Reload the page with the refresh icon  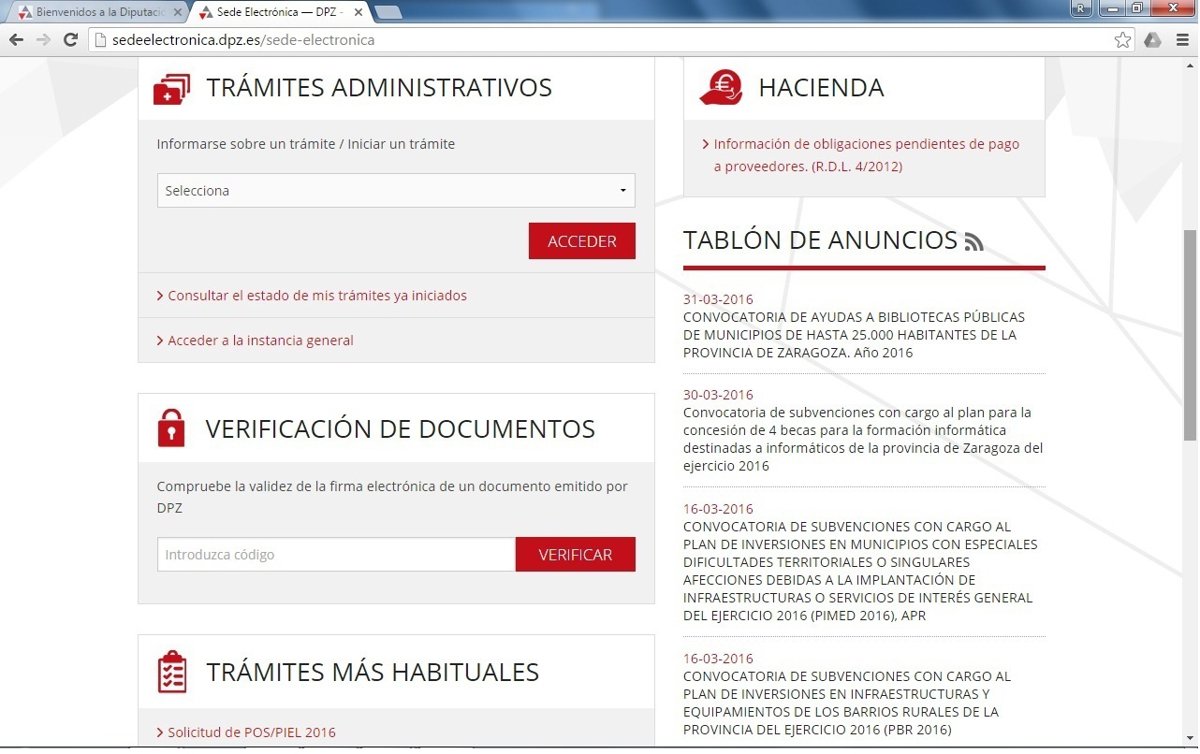[70, 40]
